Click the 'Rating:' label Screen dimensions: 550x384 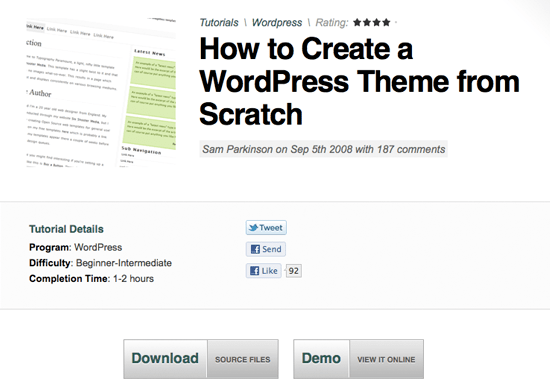pos(332,23)
